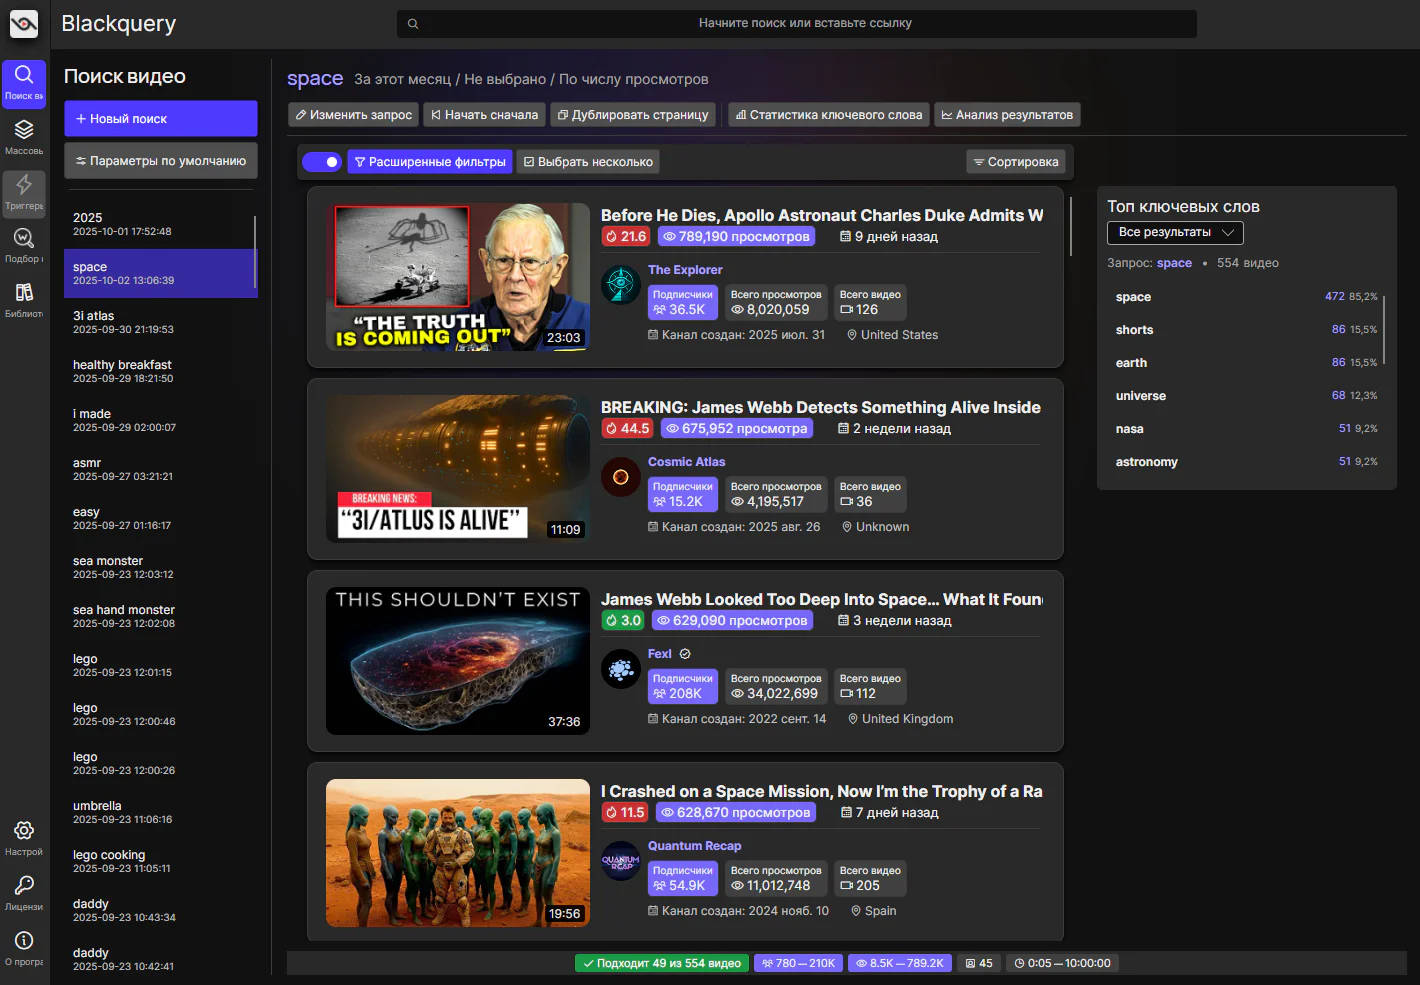Open the Mass processing layers icon
Viewport: 1420px width, 985px height.
(24, 137)
